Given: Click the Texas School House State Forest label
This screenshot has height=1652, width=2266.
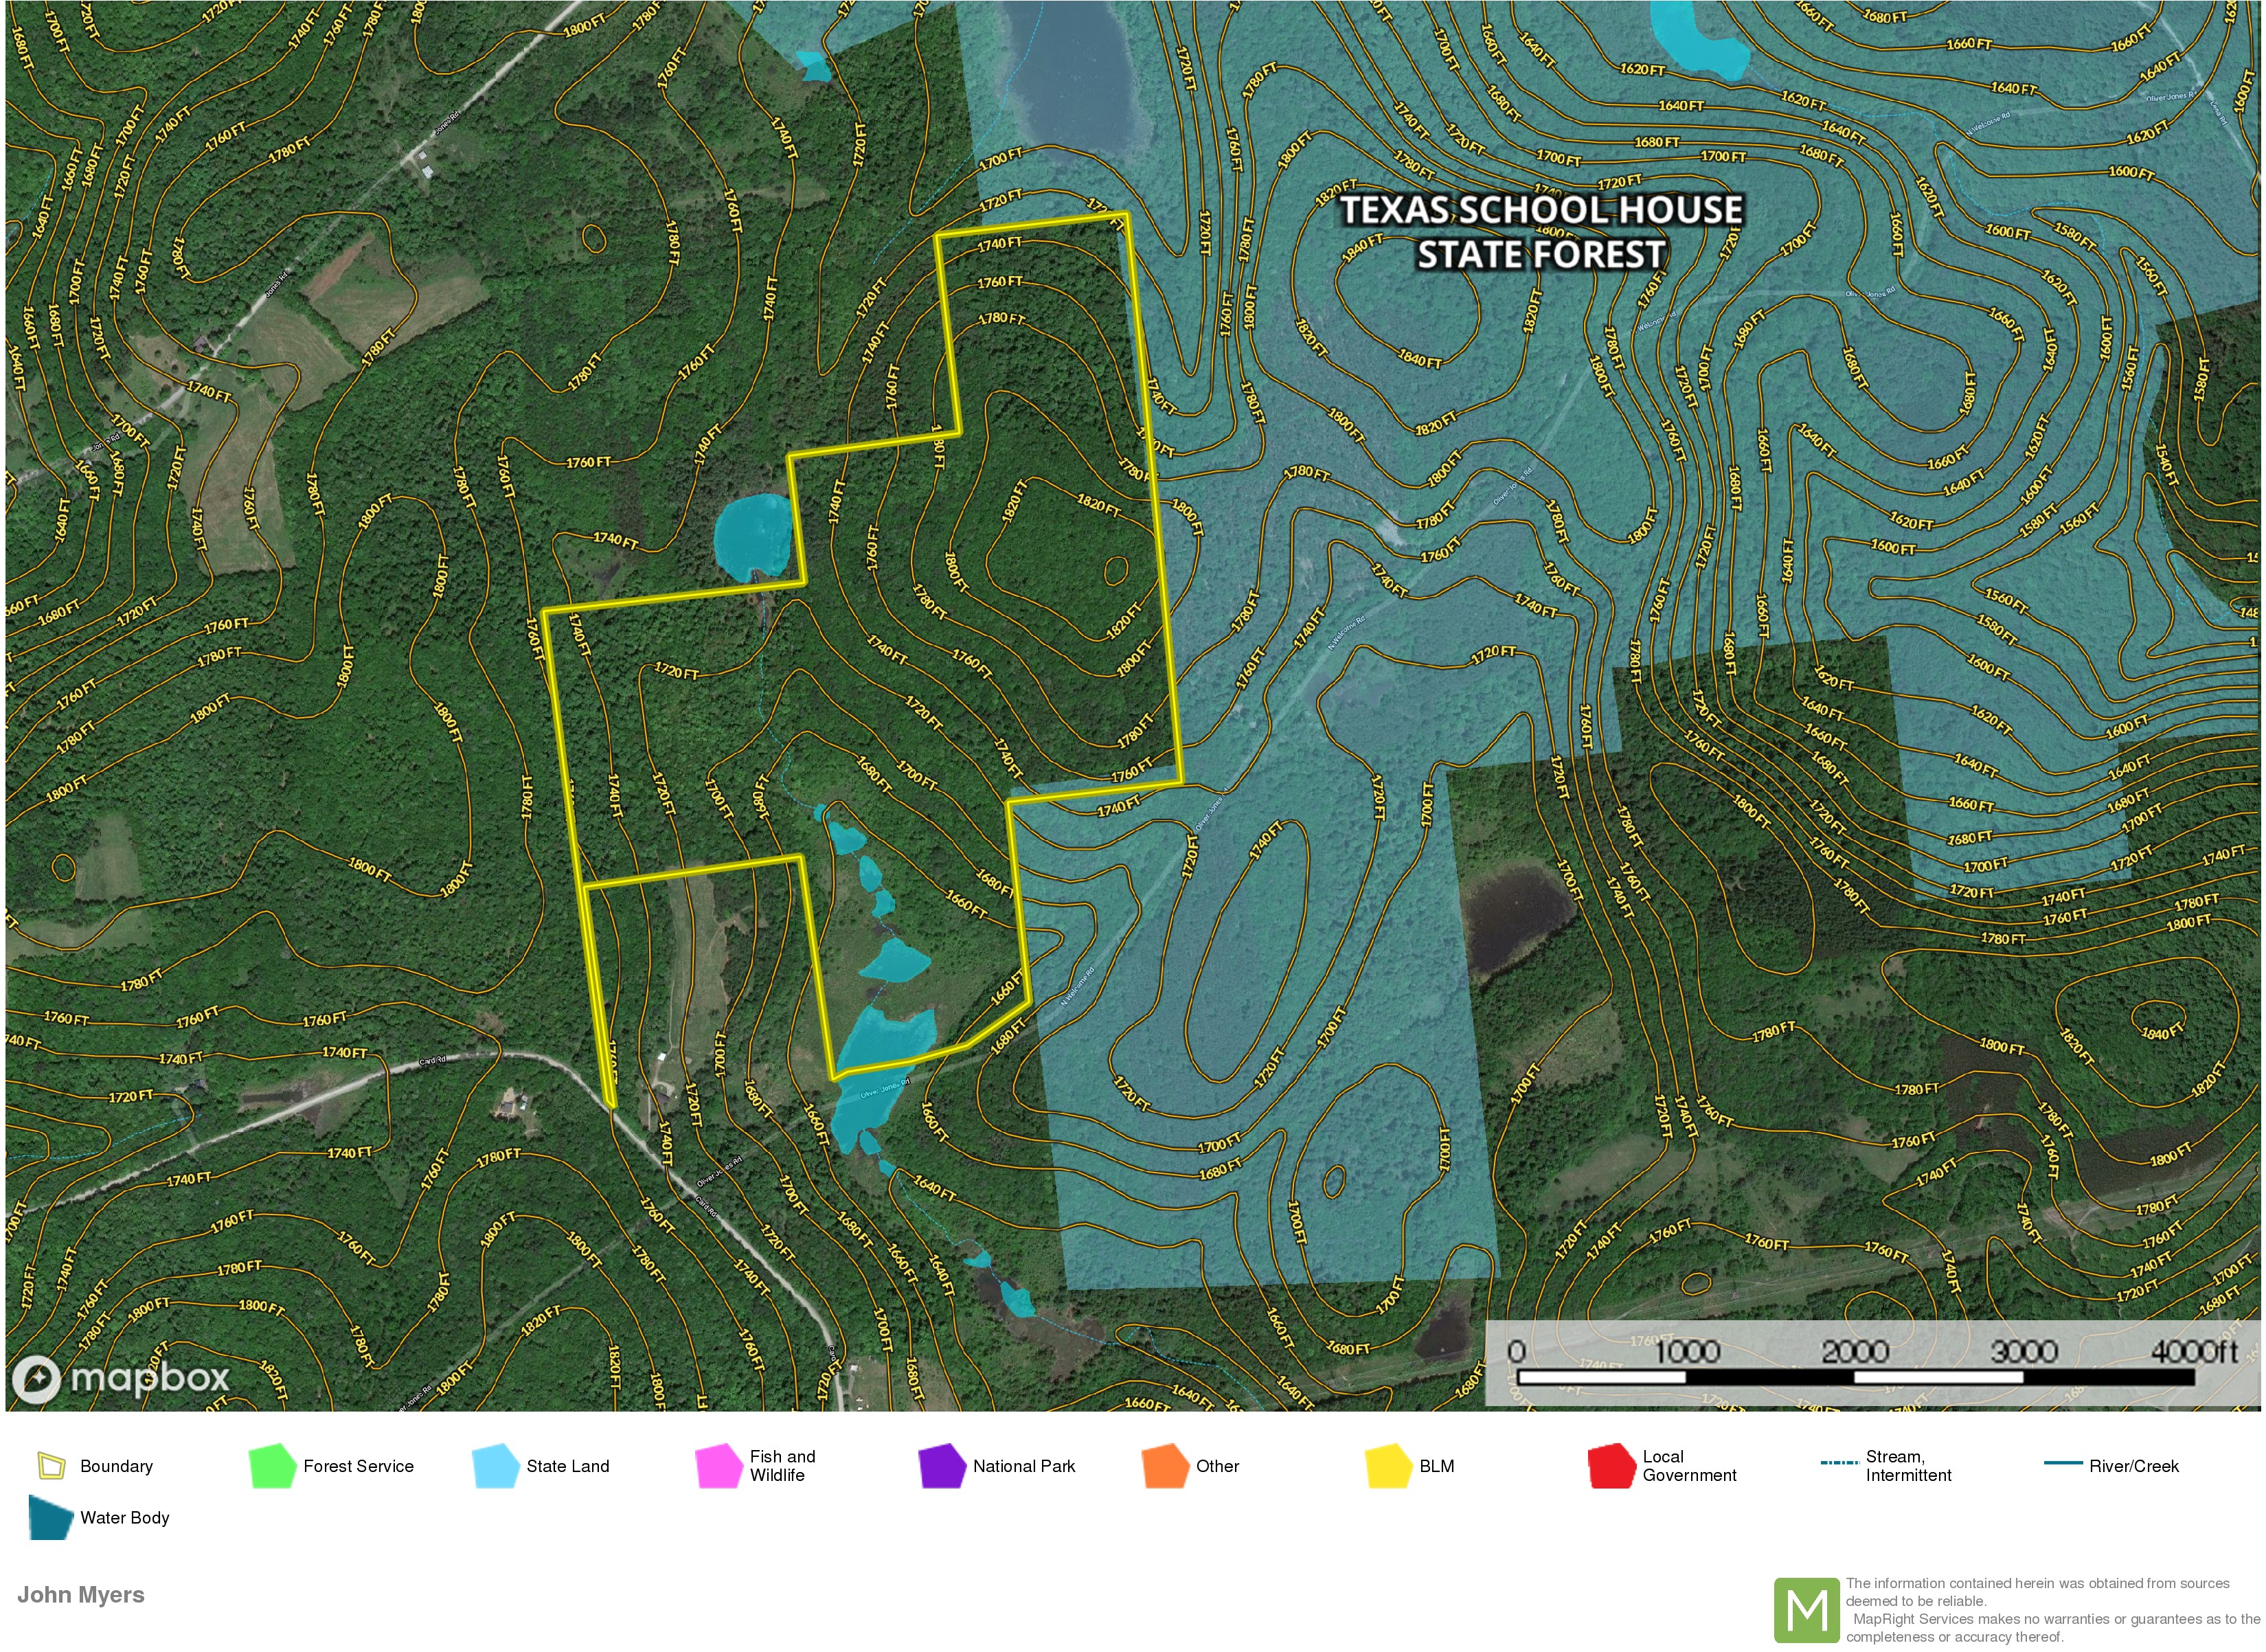Looking at the screenshot, I should pyautogui.click(x=1543, y=232).
